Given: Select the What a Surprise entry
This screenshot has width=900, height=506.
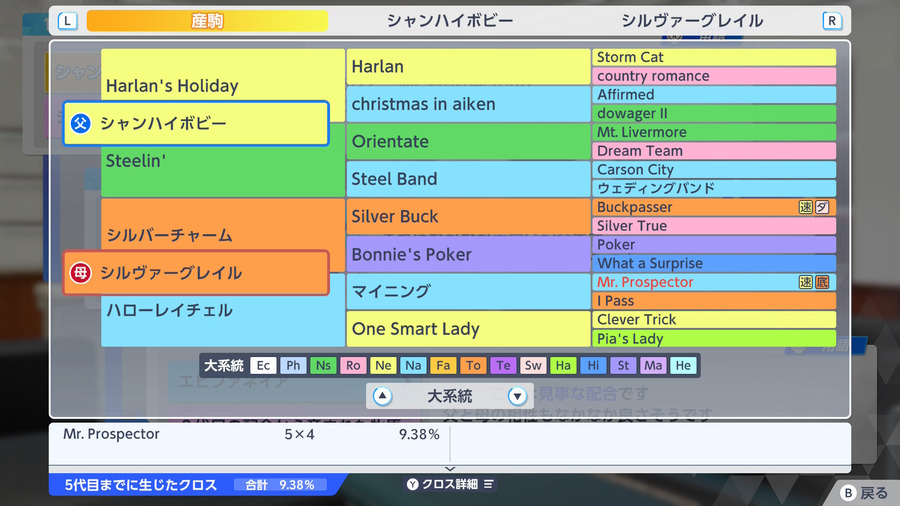Looking at the screenshot, I should [714, 263].
